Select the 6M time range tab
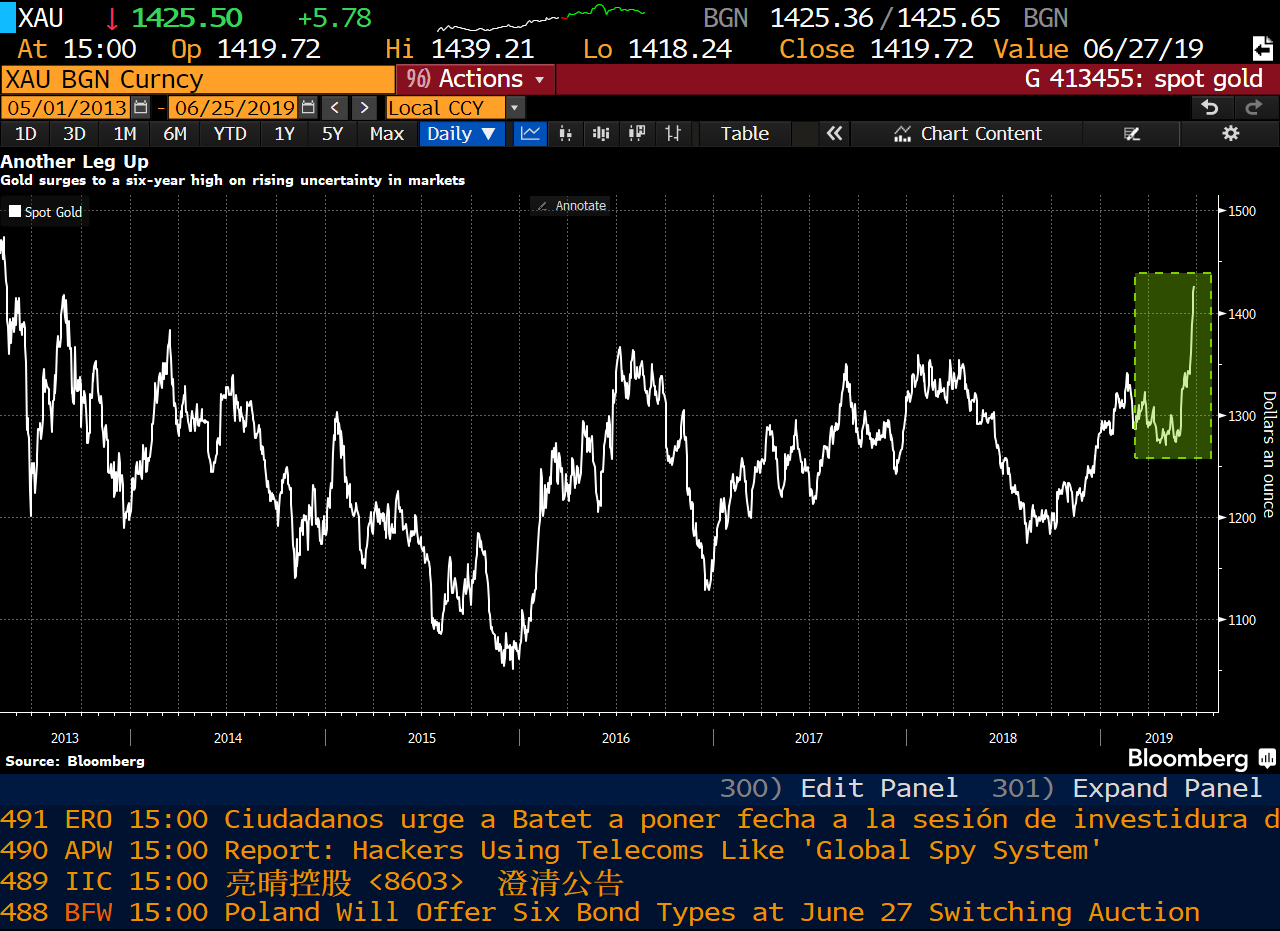Screen dimensions: 1280x931 (x=175, y=134)
